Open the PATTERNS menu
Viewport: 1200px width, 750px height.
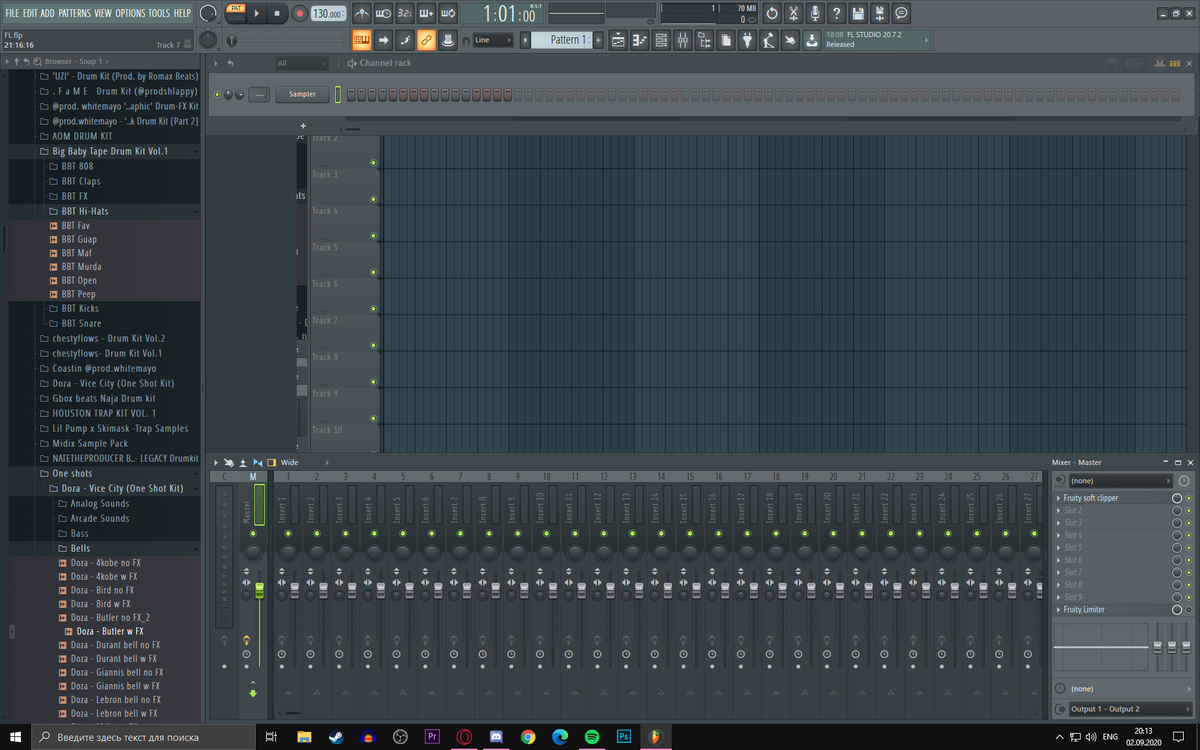click(x=74, y=13)
